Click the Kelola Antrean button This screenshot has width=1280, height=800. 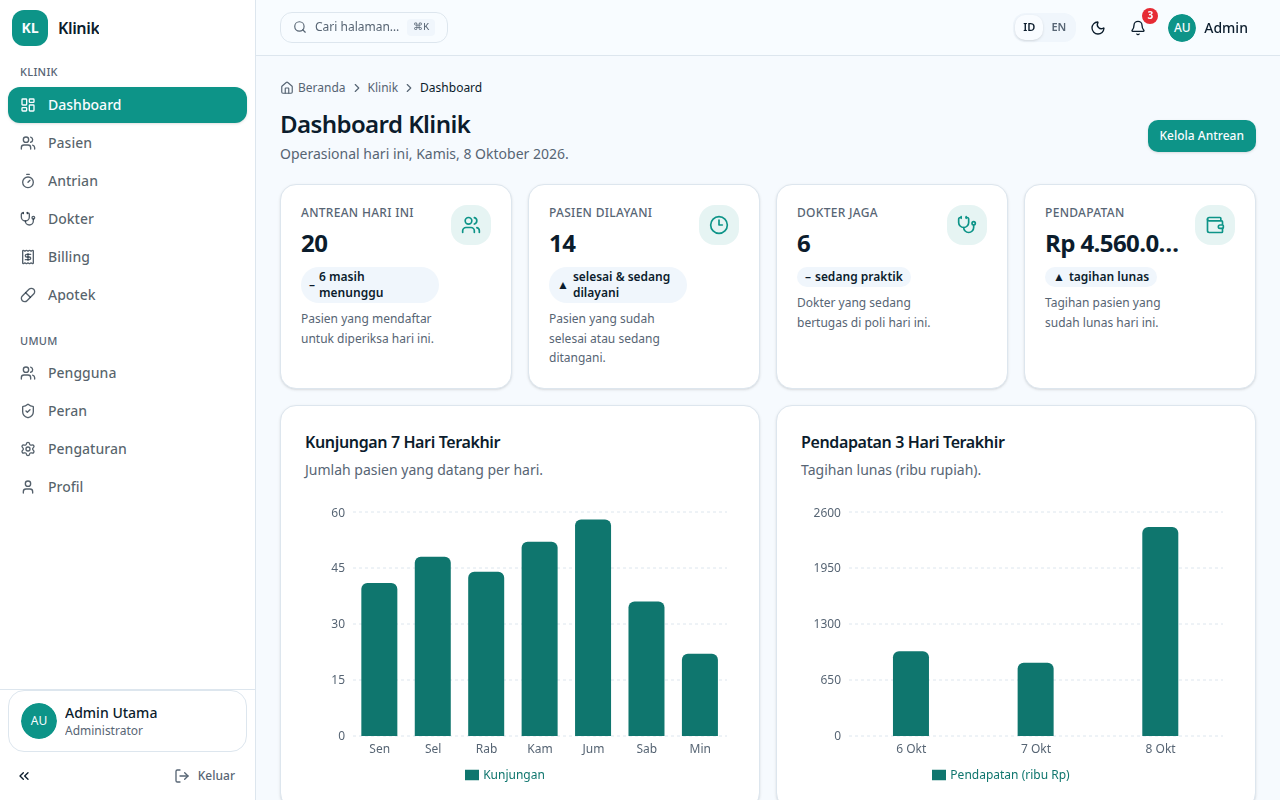[x=1201, y=136]
